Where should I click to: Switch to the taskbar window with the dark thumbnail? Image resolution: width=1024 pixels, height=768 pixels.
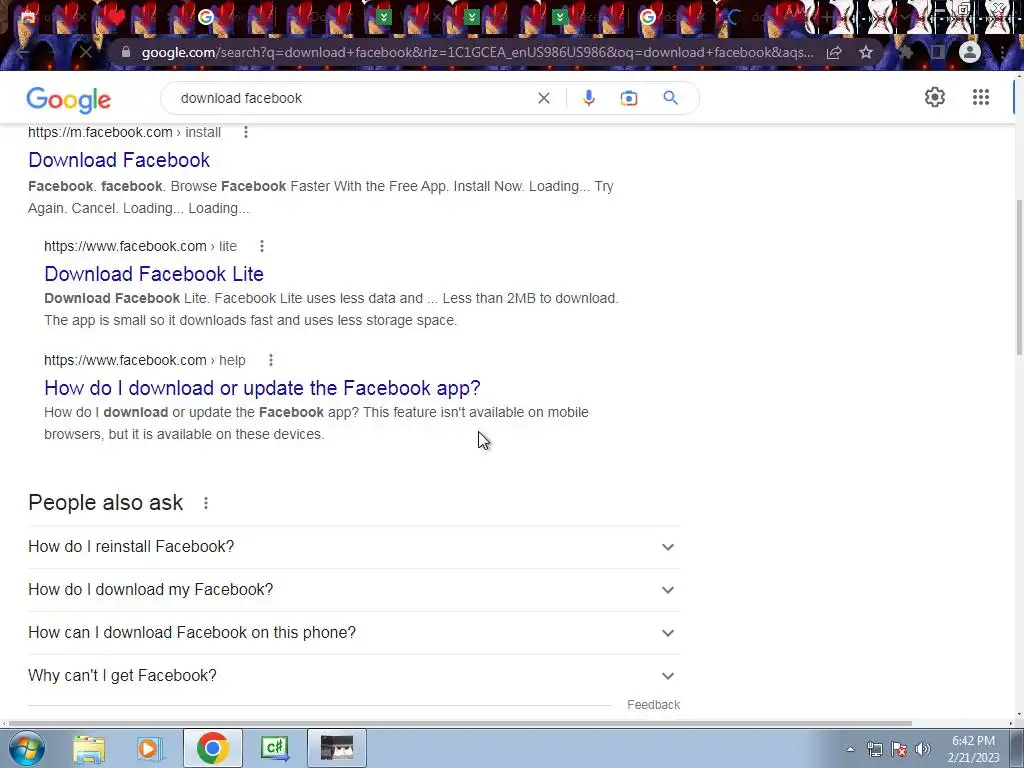tap(337, 748)
